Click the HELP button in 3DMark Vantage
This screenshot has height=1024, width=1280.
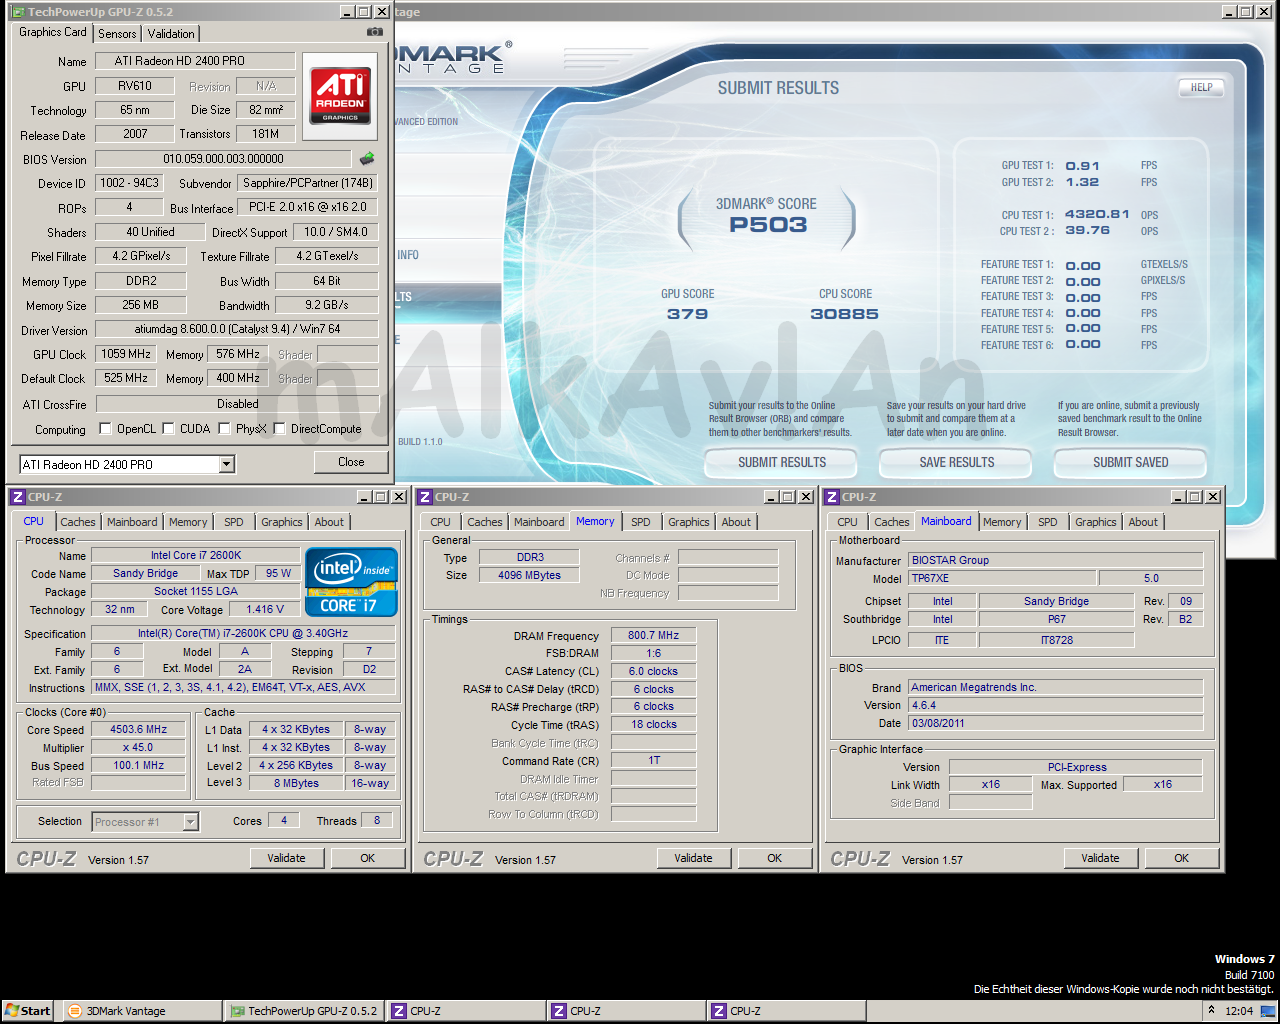1201,87
